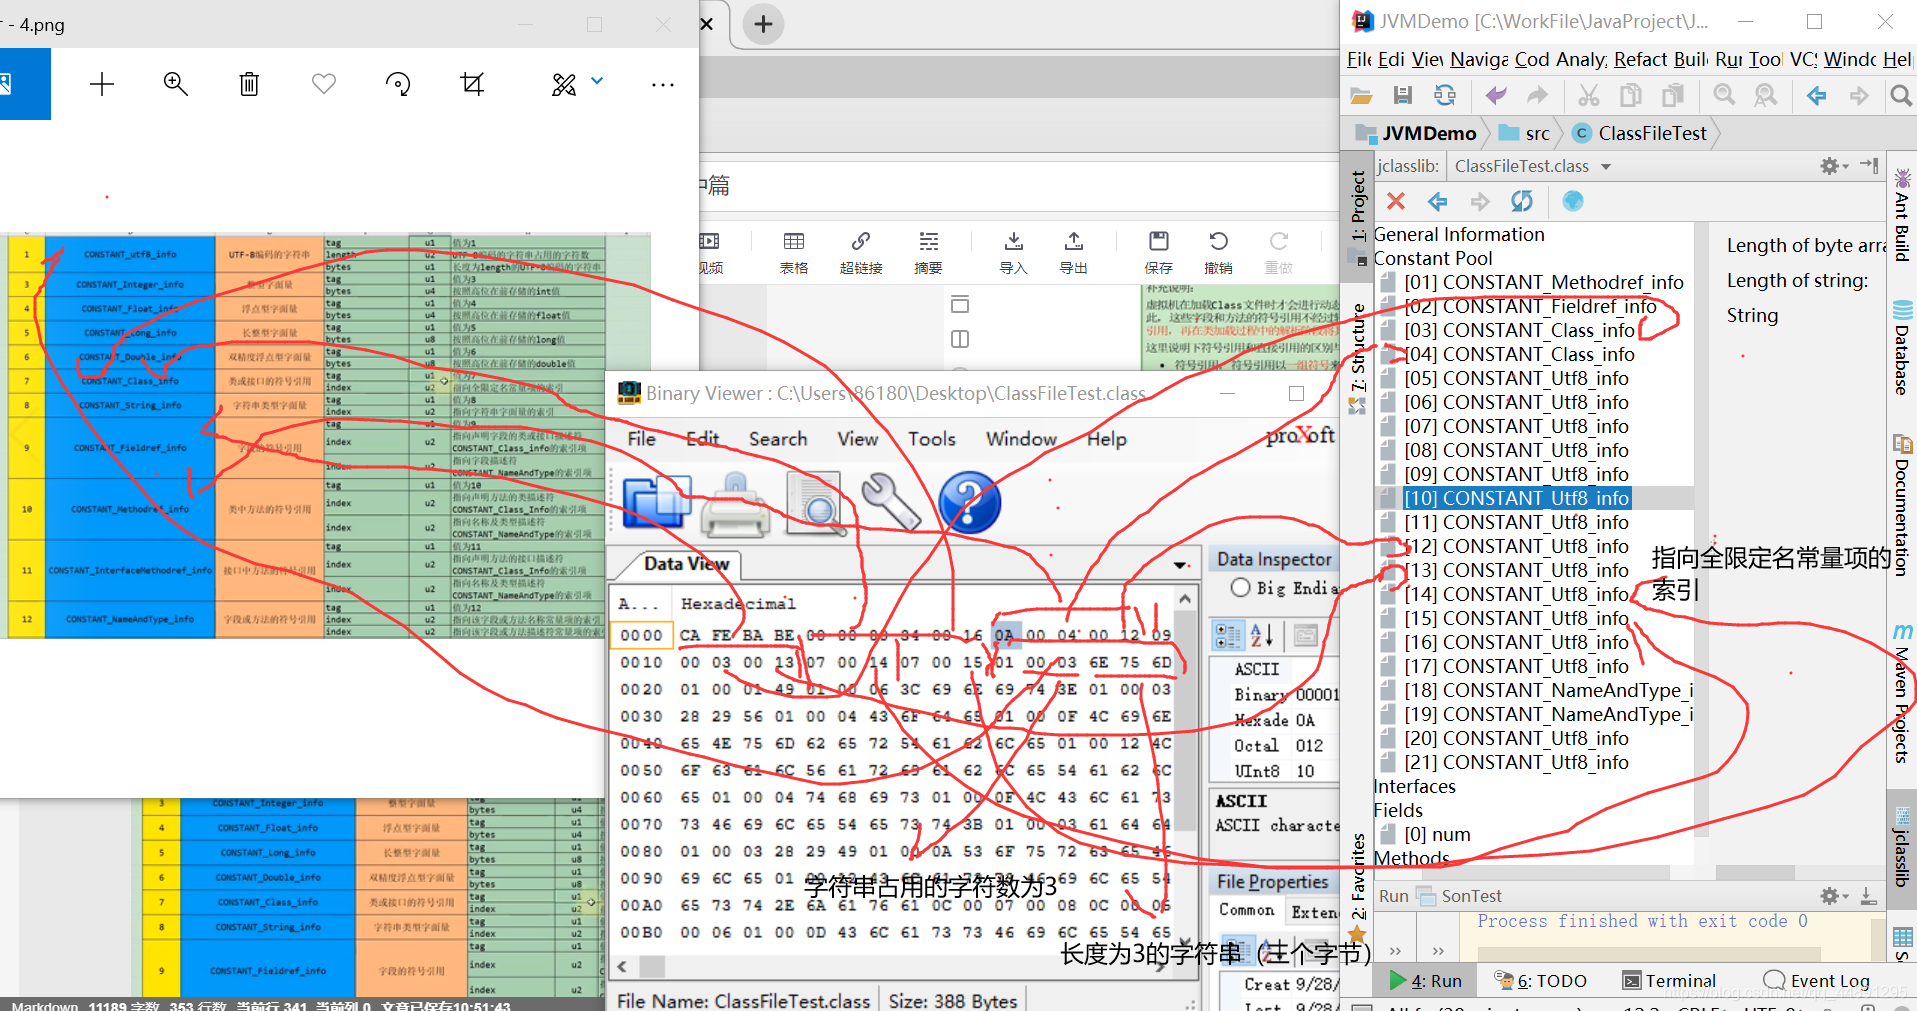Reload class file in jclasslib toolbar
Image resolution: width=1917 pixels, height=1011 pixels.
click(x=1522, y=202)
